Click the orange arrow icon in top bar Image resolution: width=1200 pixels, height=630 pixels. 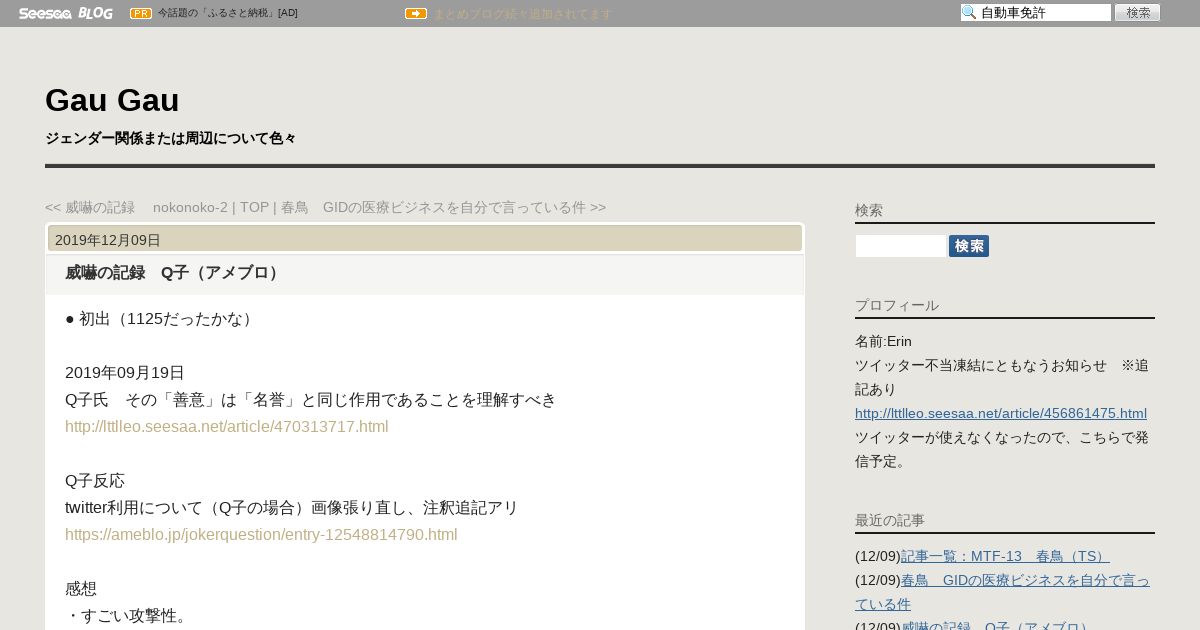point(416,13)
